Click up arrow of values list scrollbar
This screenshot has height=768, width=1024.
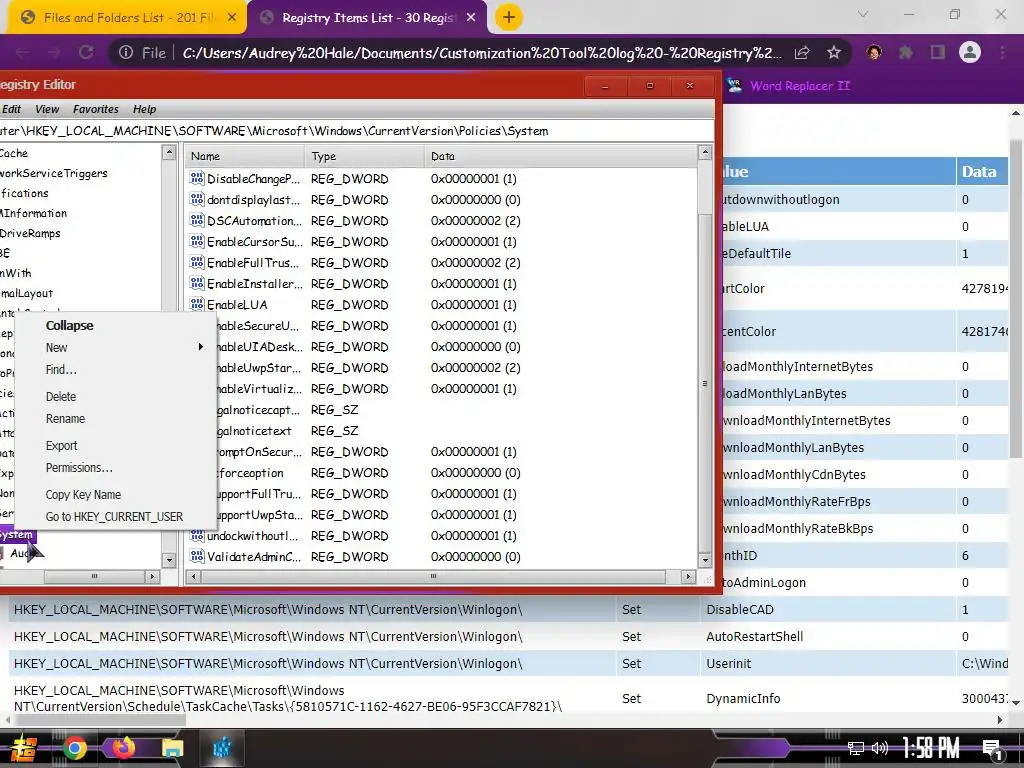[705, 153]
